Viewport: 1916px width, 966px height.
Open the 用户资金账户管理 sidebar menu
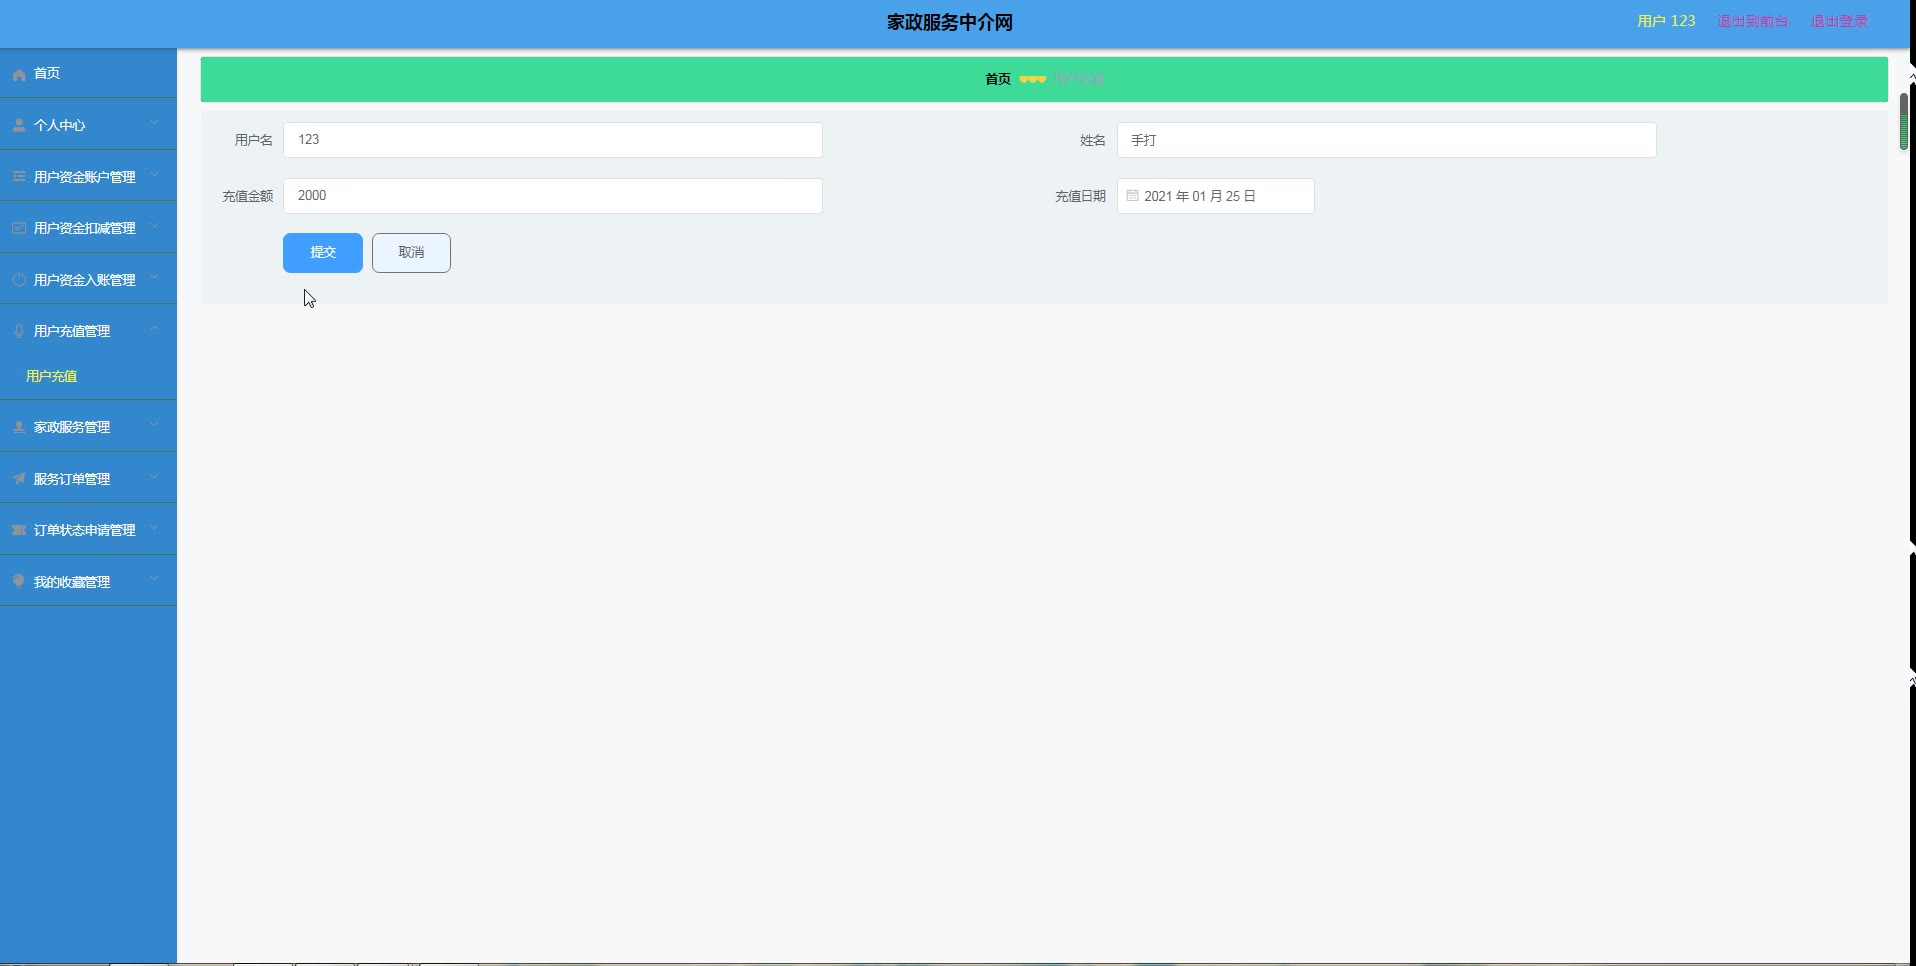[88, 177]
